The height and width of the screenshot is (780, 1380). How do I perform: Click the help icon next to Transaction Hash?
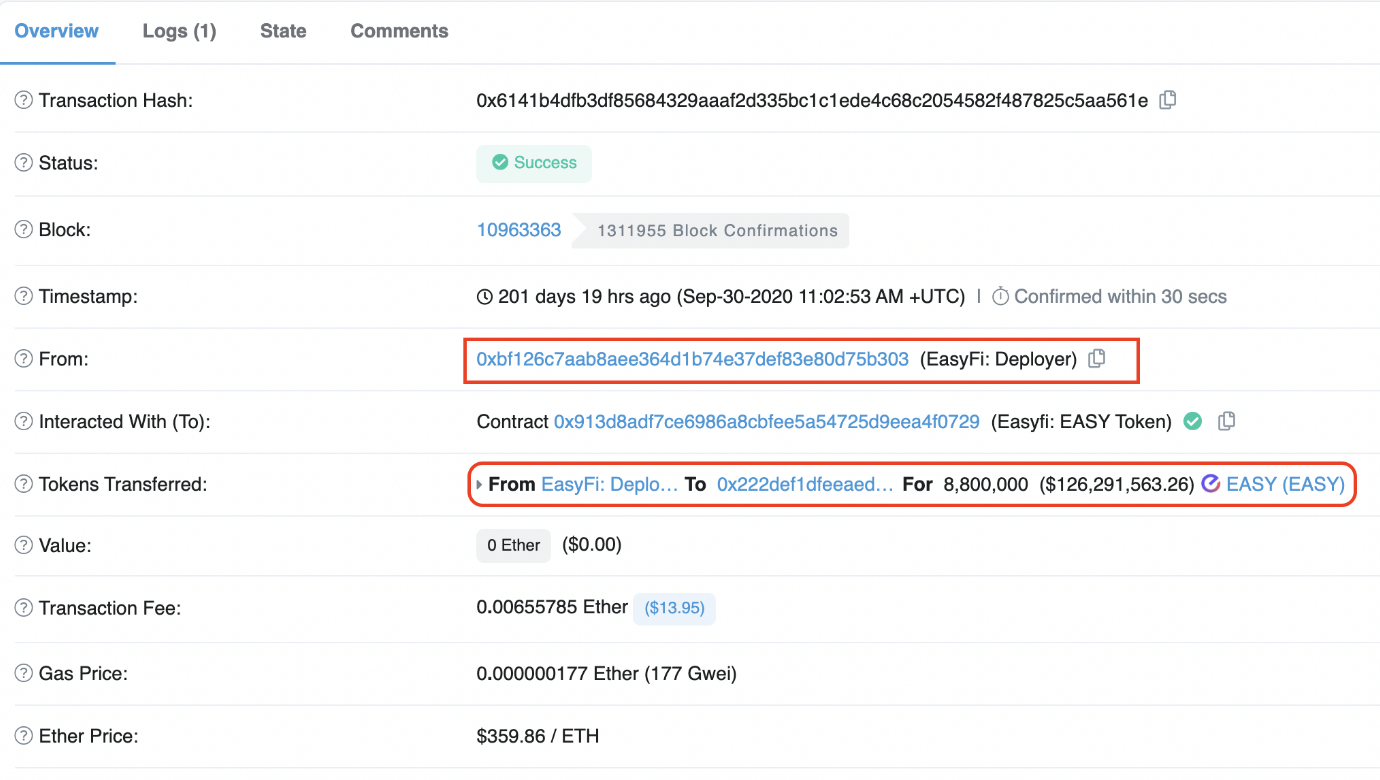click(24, 100)
